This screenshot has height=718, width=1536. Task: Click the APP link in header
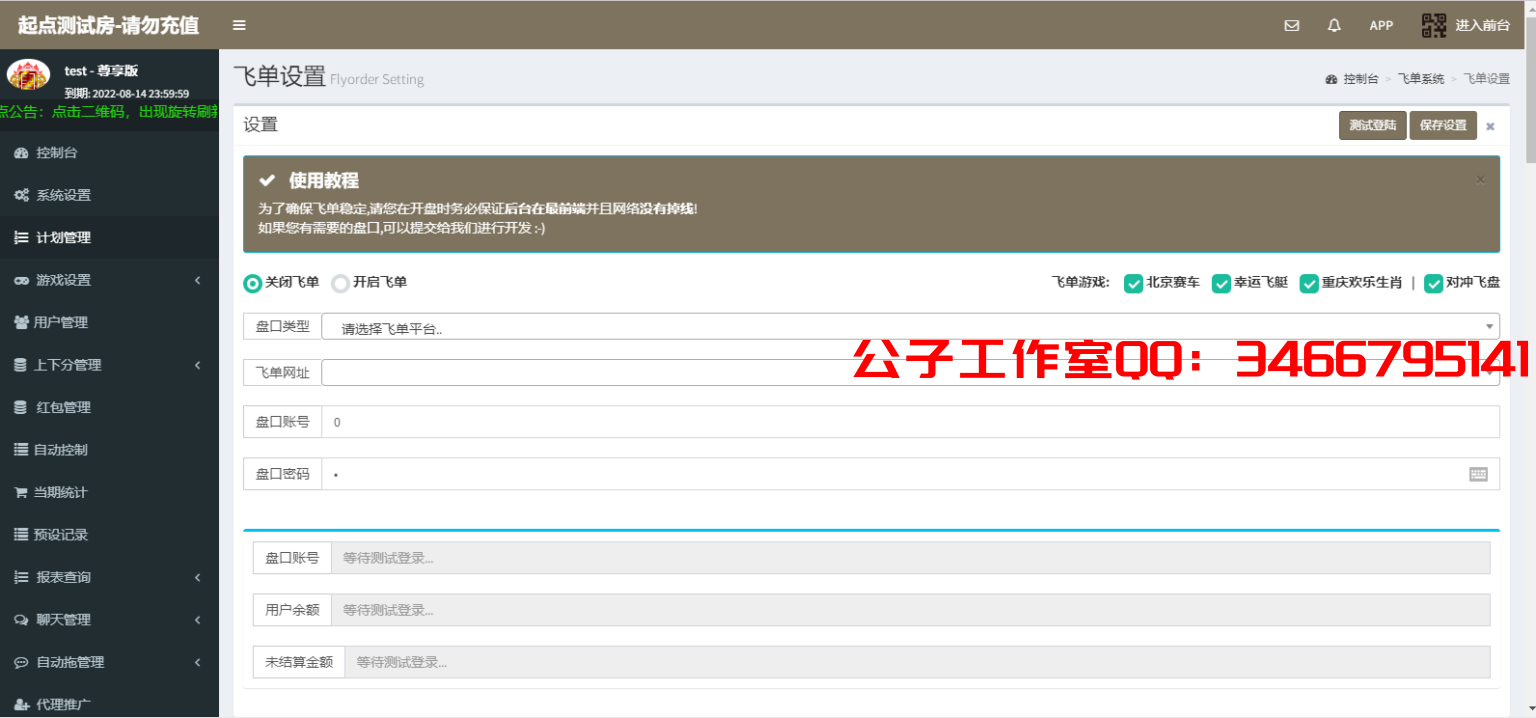pyautogui.click(x=1381, y=25)
